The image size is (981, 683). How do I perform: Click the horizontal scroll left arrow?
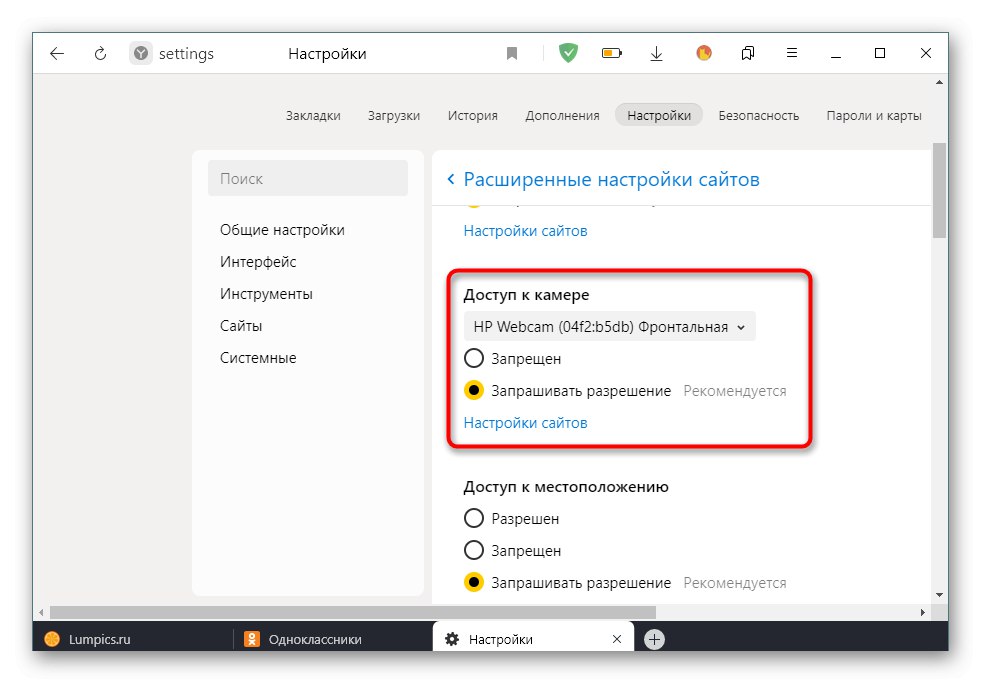(x=41, y=612)
